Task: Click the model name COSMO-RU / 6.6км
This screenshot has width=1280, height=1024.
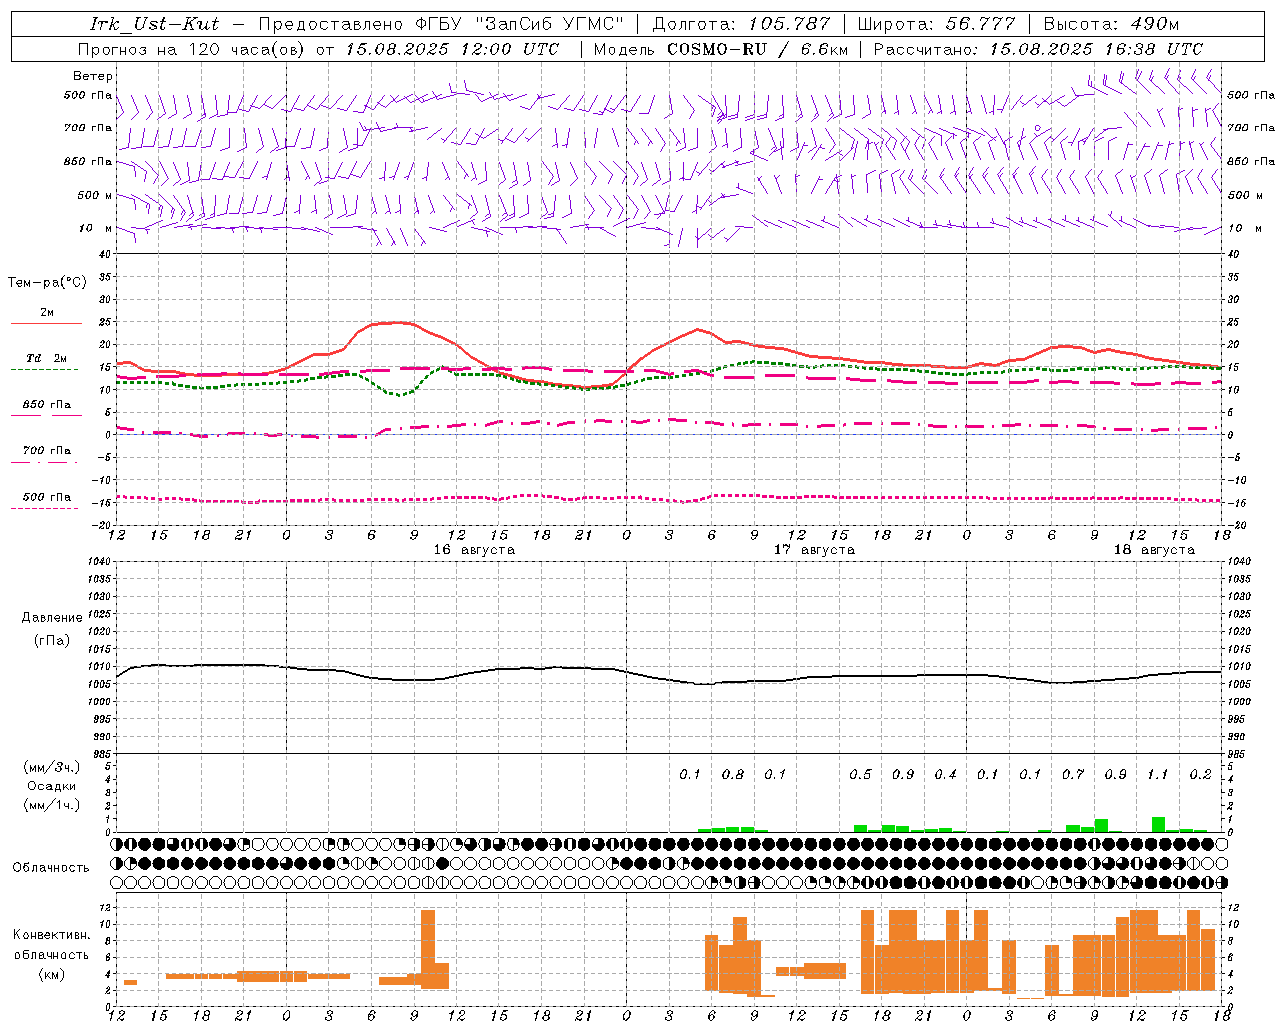Action: pyautogui.click(x=758, y=49)
